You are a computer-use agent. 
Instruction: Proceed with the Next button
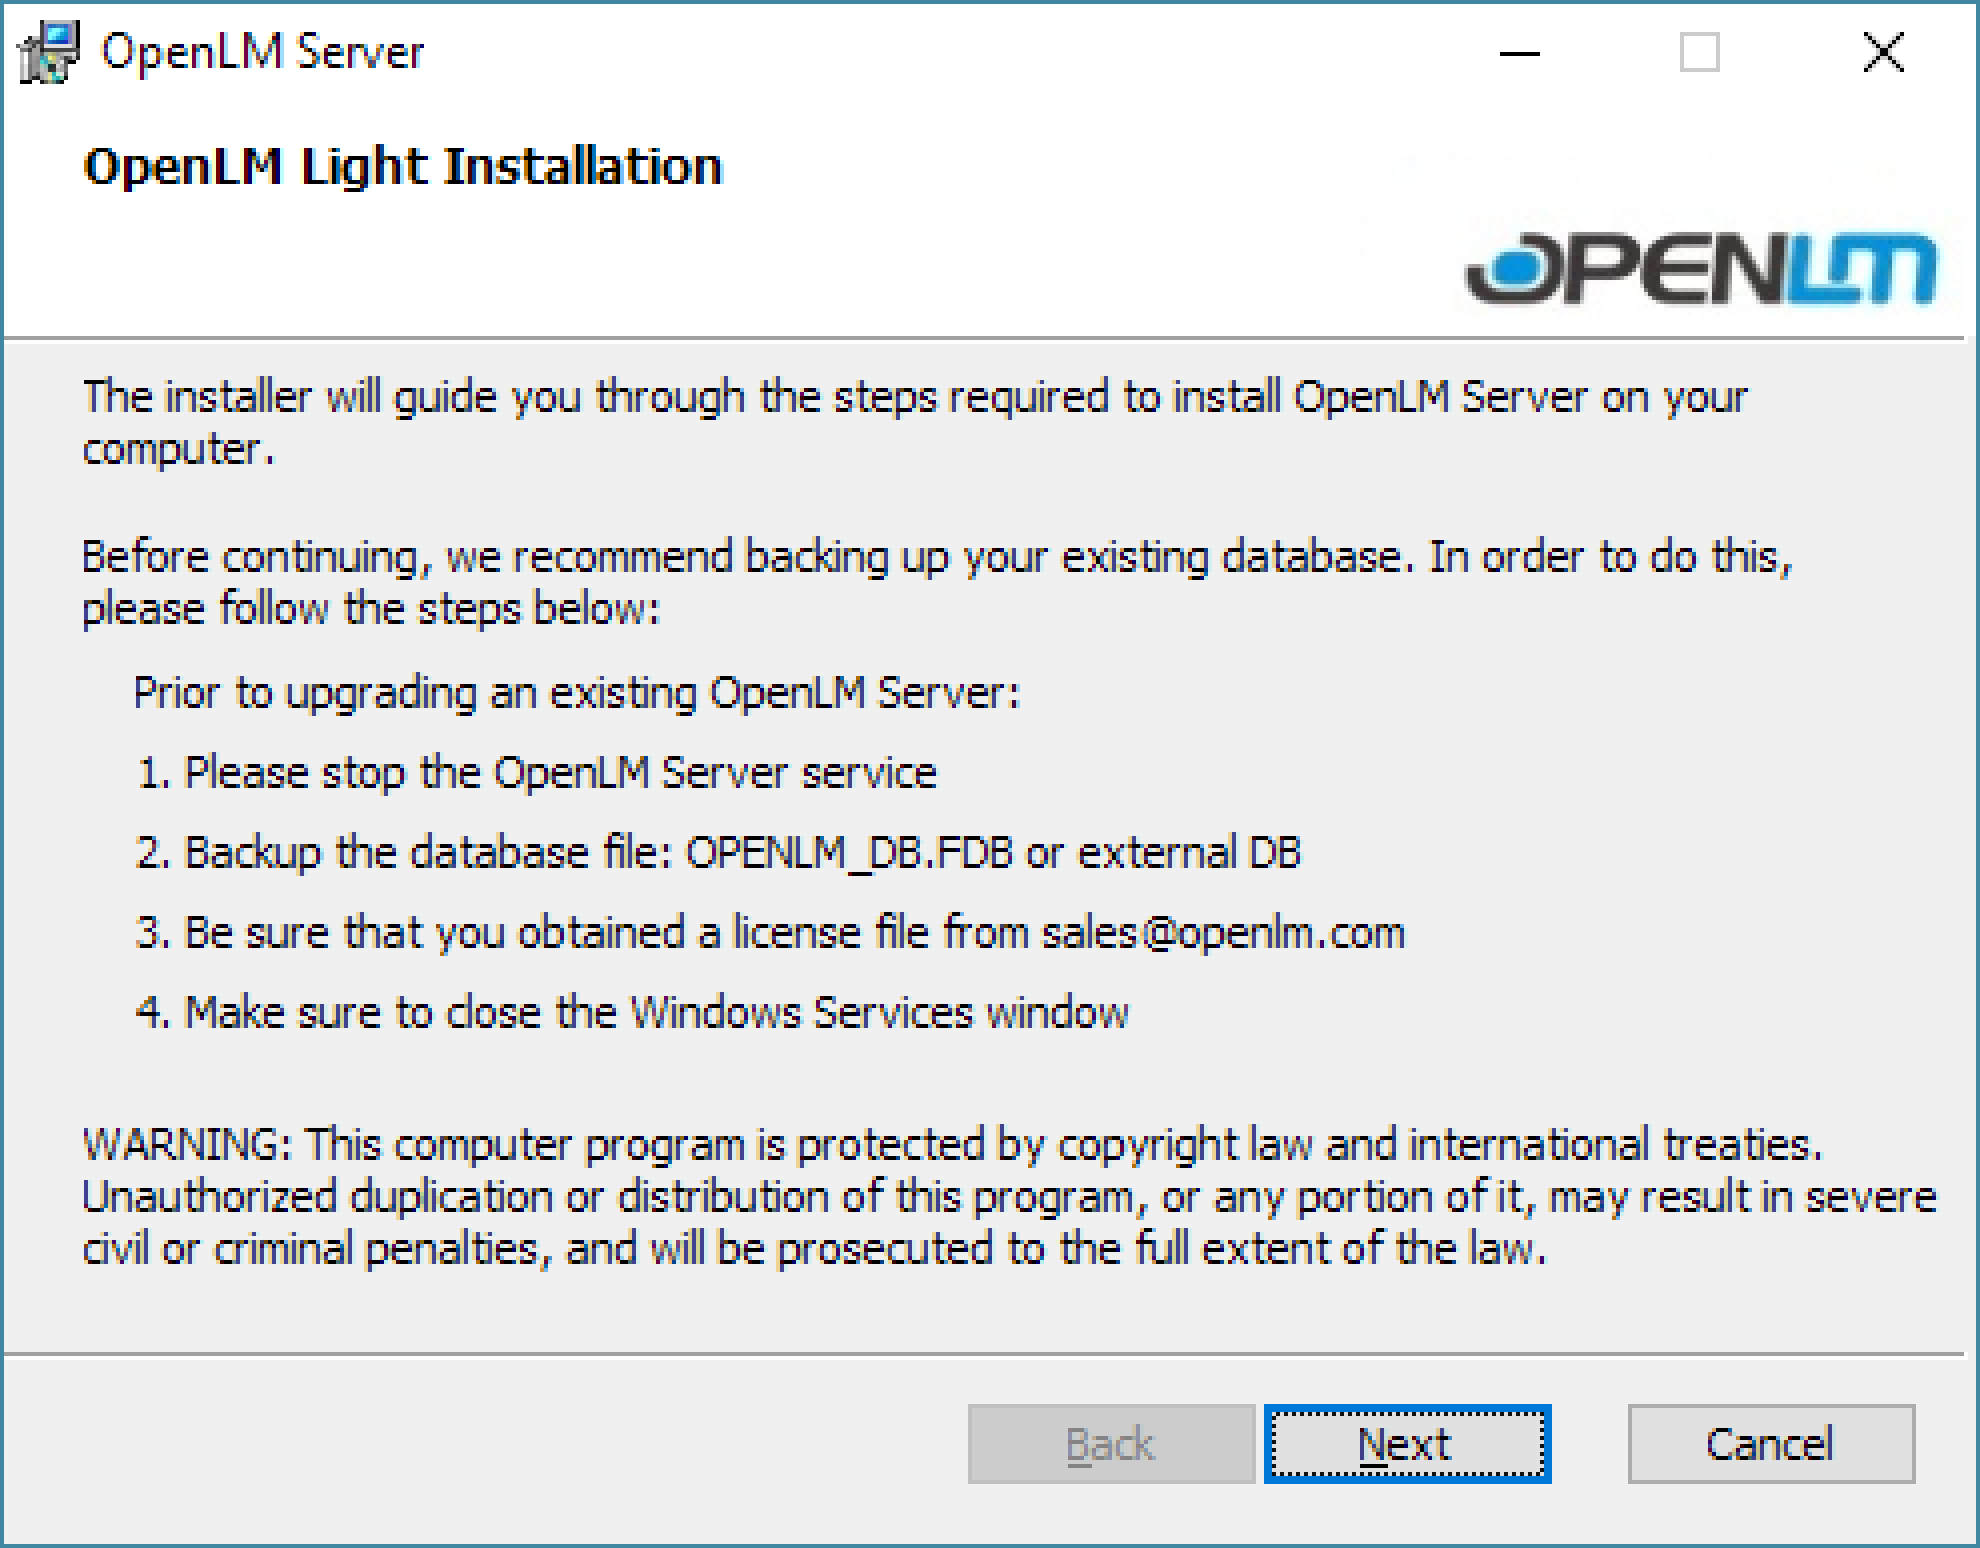coord(1407,1444)
